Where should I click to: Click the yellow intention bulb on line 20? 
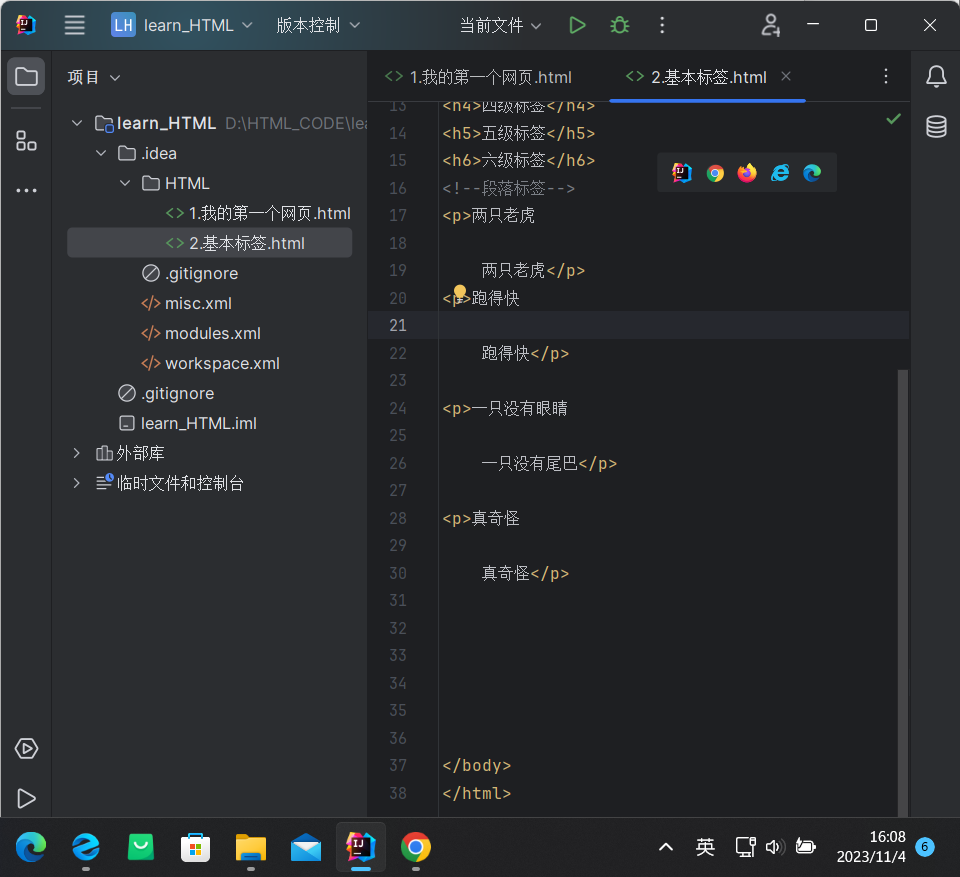[459, 290]
